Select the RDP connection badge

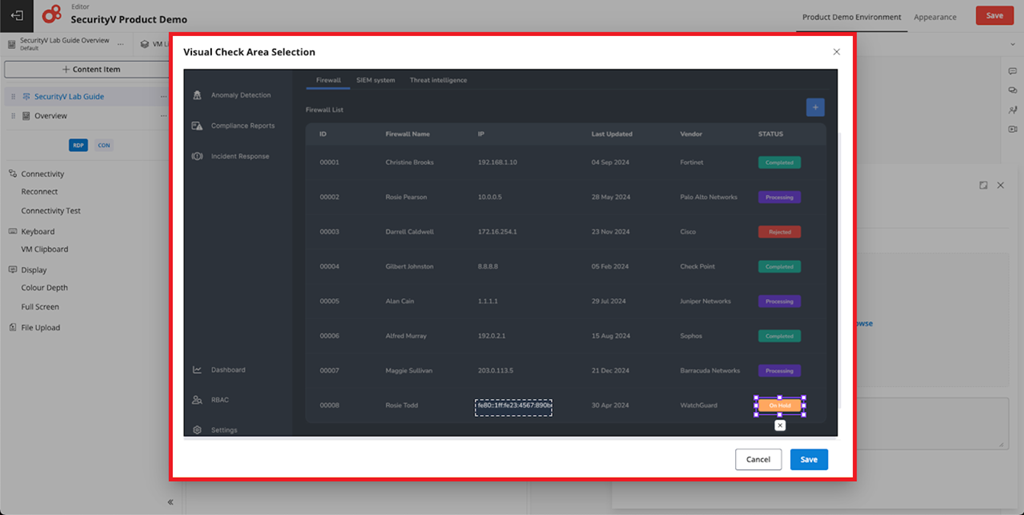(78, 145)
